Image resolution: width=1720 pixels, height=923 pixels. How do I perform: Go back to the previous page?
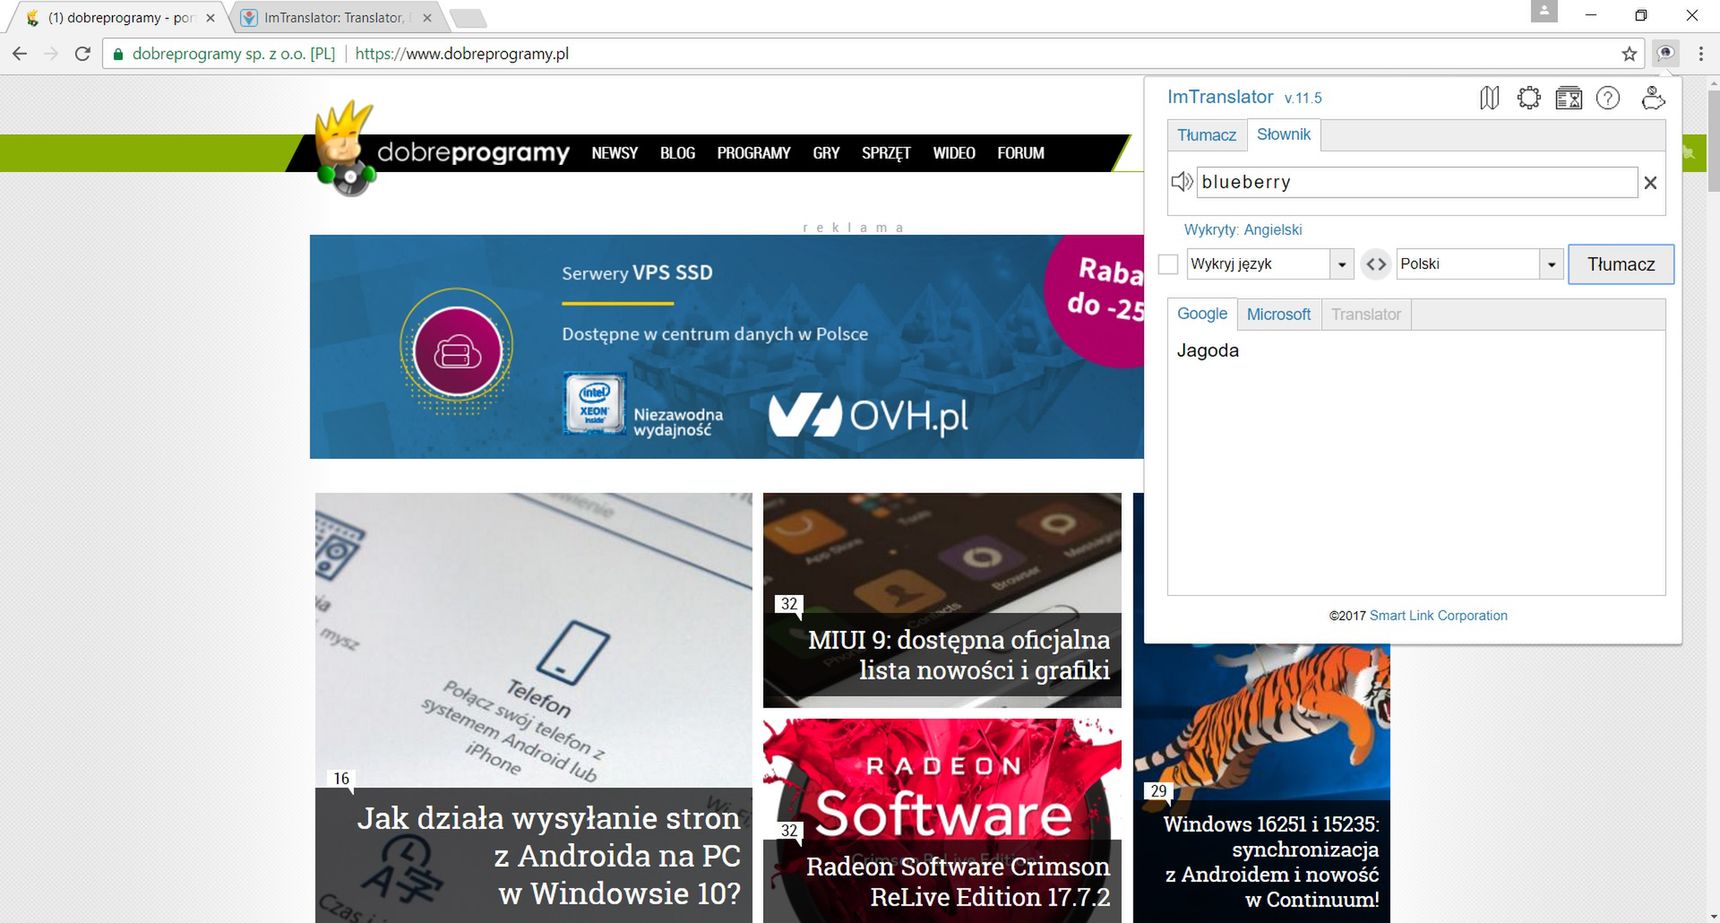[x=20, y=54]
